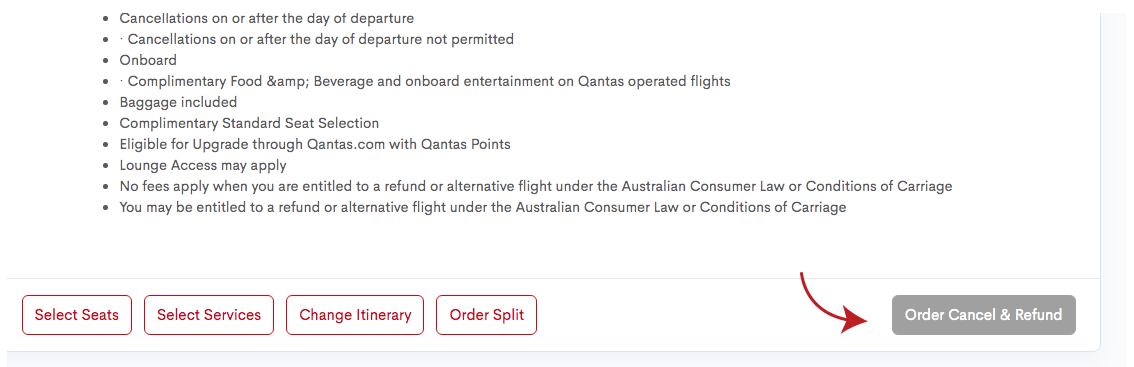Select the first Cancellations on day of departure line
This screenshot has width=1134, height=367.
click(267, 18)
